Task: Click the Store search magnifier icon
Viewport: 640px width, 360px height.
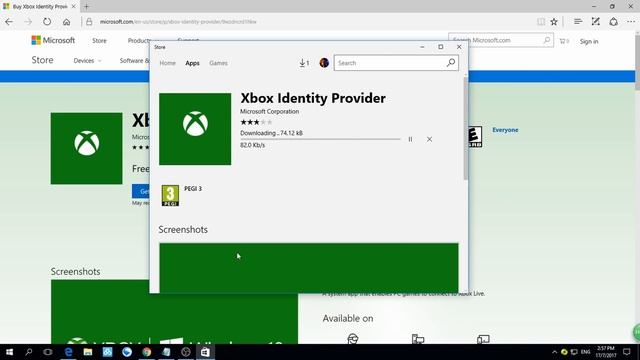Action: [x=451, y=63]
